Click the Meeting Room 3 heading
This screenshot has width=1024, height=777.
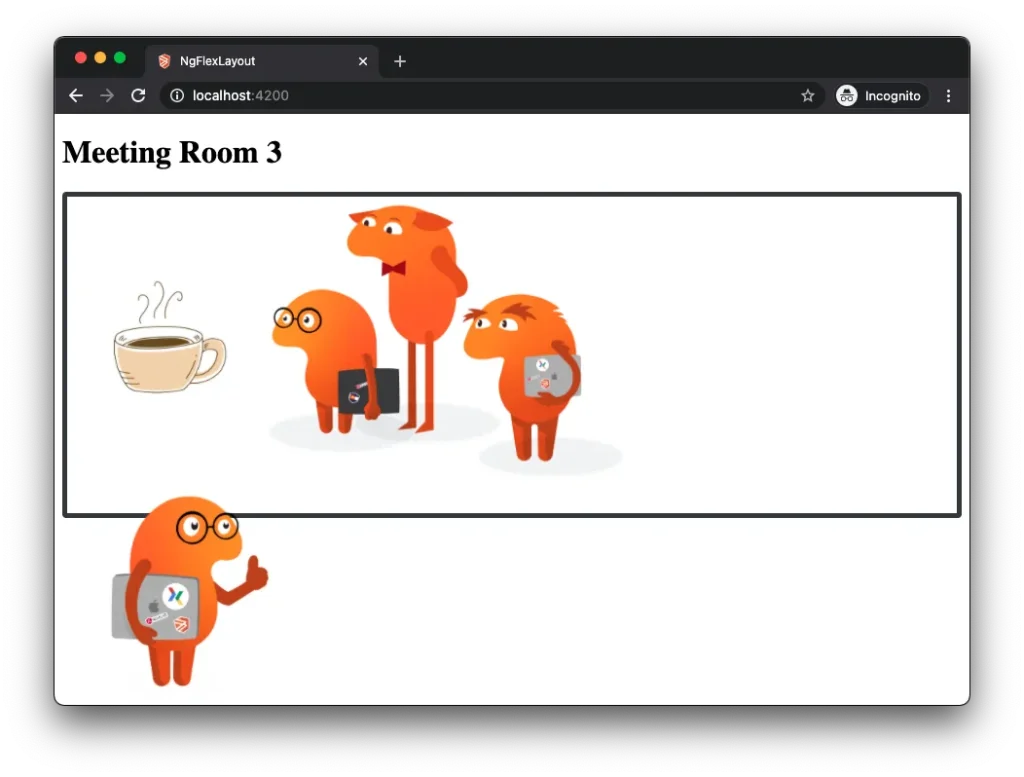click(x=172, y=153)
